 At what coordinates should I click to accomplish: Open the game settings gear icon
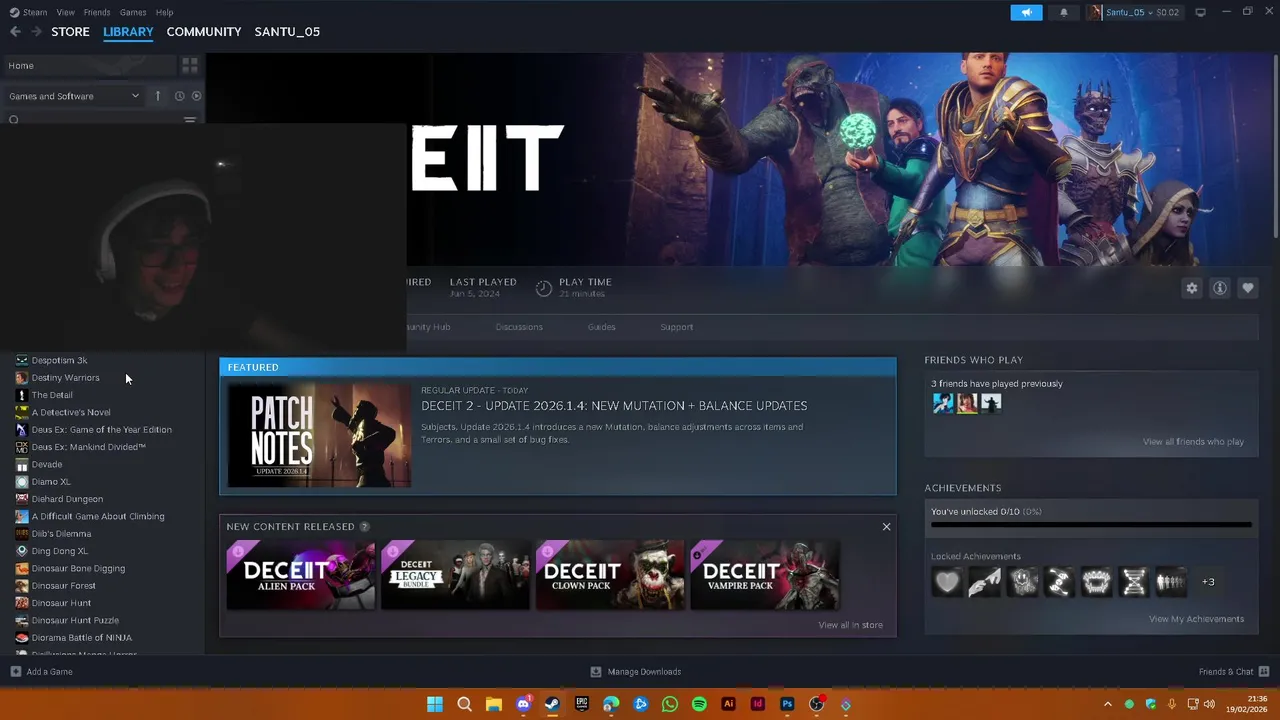(x=1192, y=288)
